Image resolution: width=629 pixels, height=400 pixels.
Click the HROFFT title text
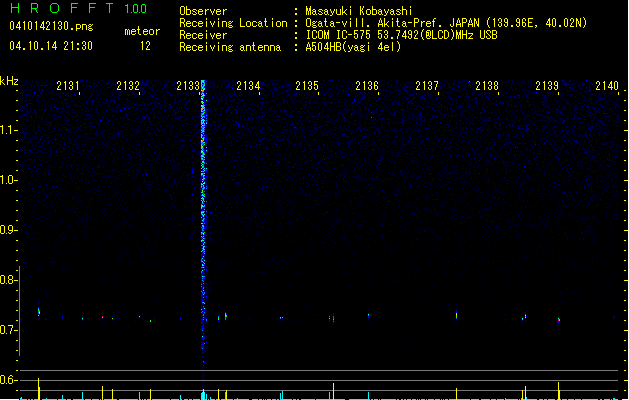62,8
